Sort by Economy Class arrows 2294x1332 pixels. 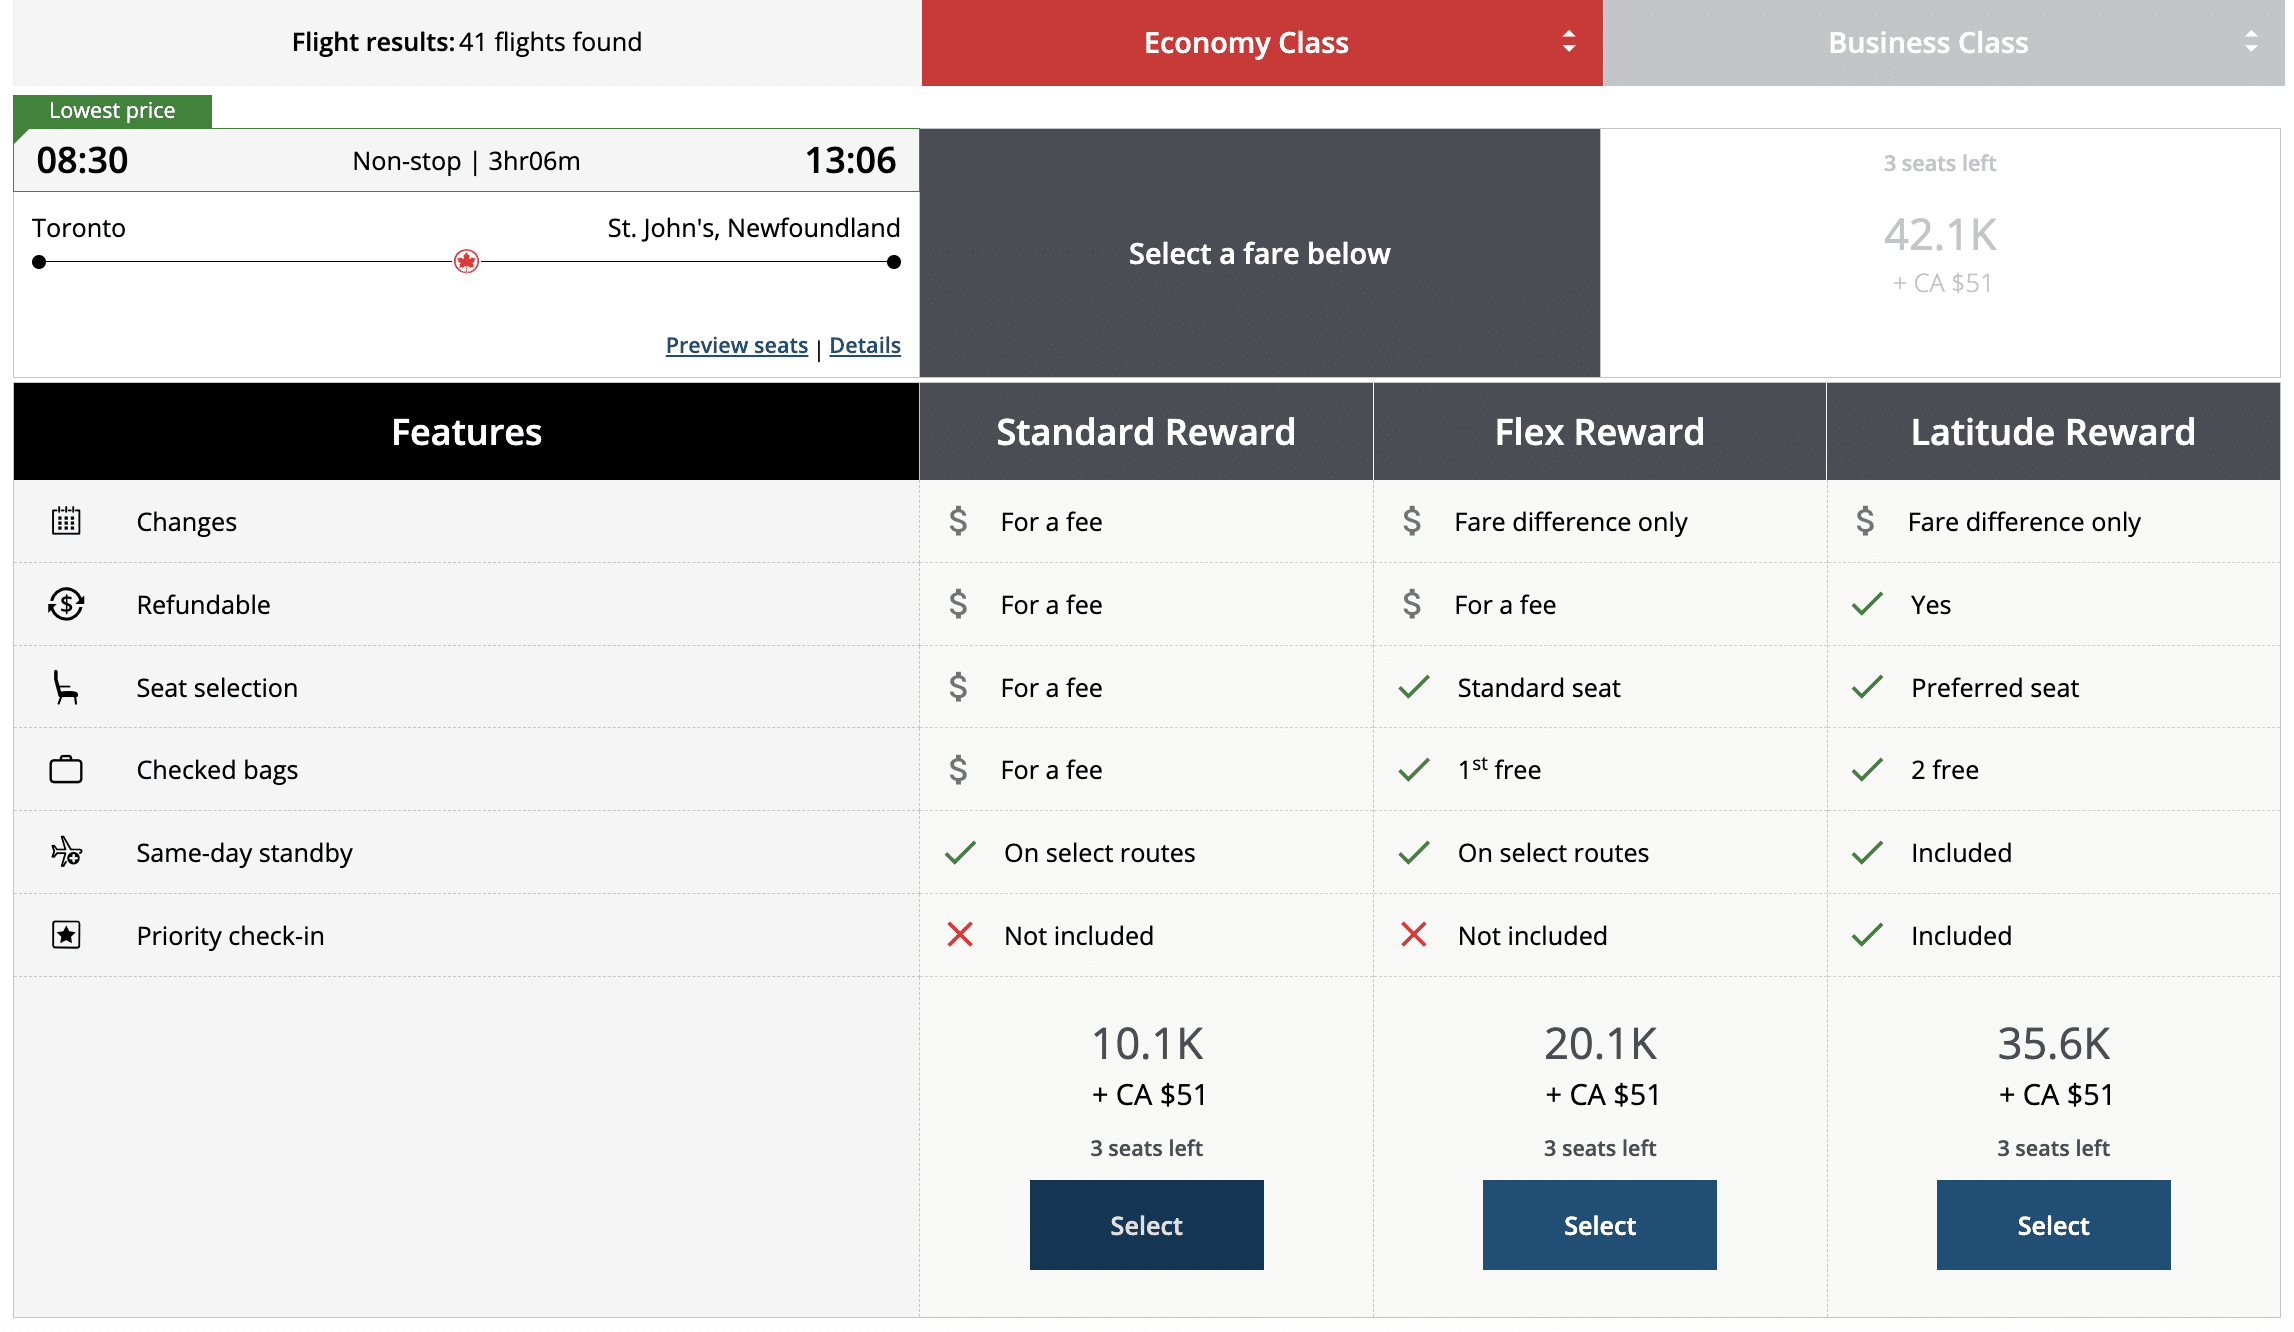1568,42
